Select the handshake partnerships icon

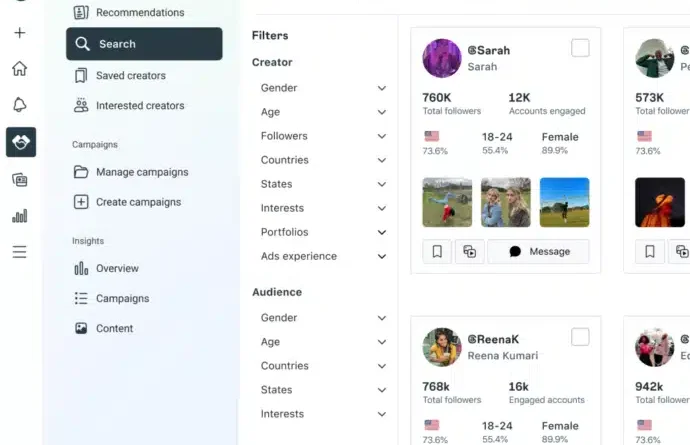pos(21,142)
